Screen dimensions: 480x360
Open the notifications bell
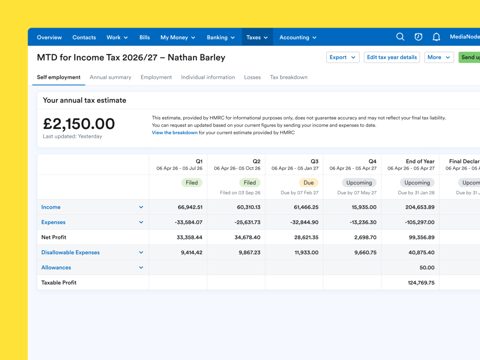click(436, 37)
